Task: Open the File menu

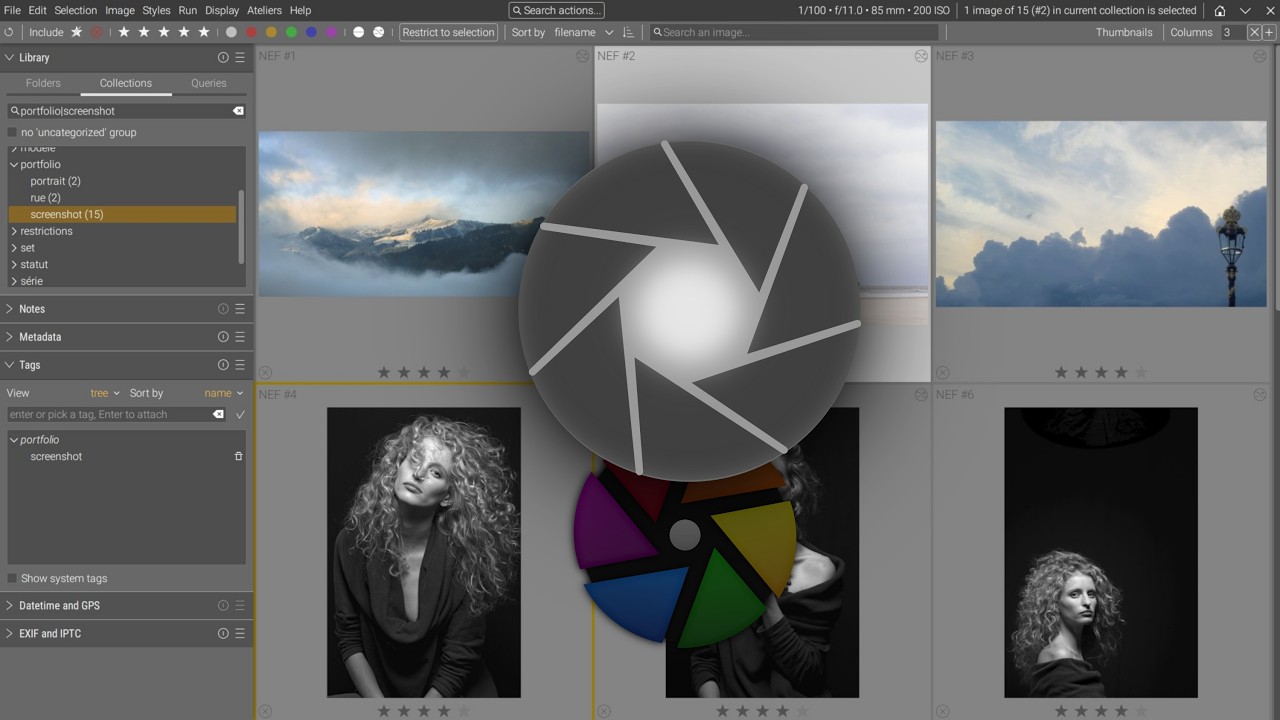Action: point(12,10)
